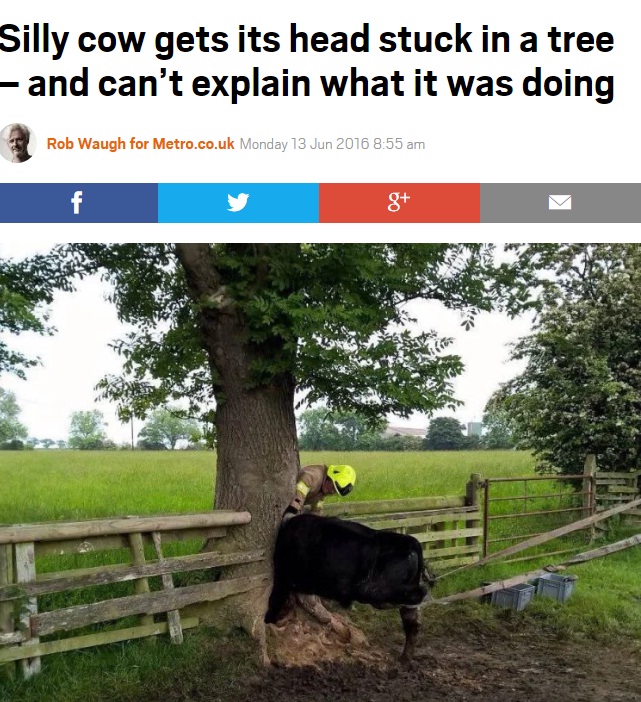Share the article on Facebook

[79, 203]
